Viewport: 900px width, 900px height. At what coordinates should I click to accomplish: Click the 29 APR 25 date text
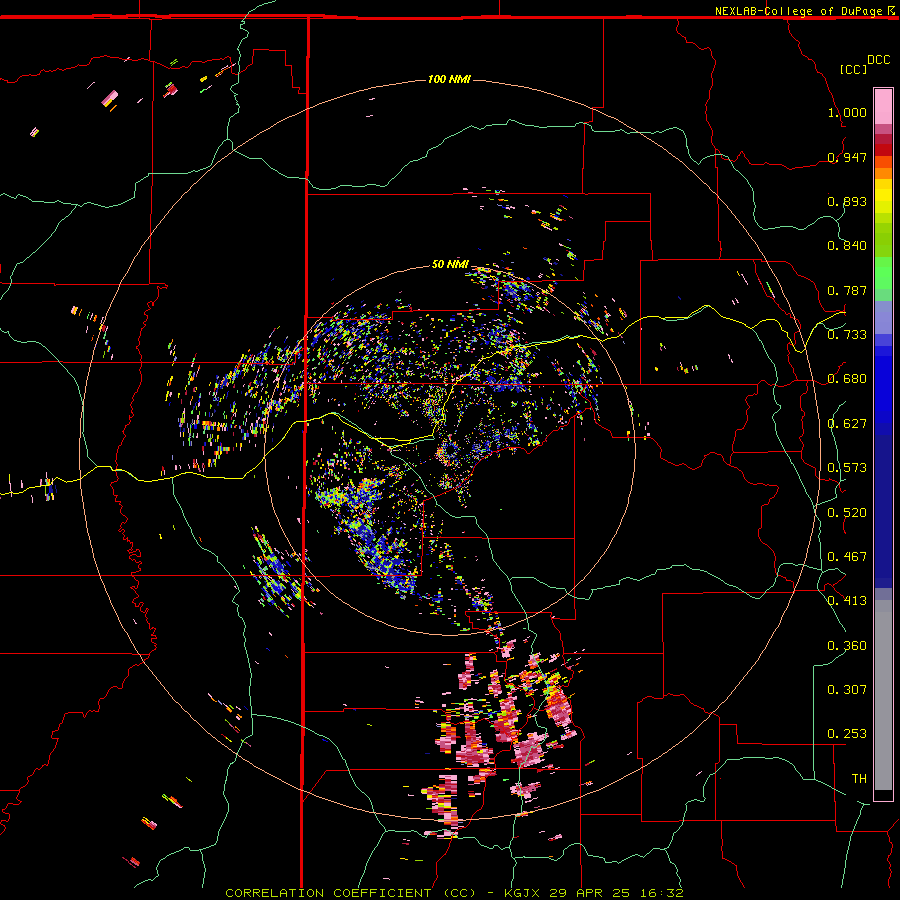[x=589, y=893]
